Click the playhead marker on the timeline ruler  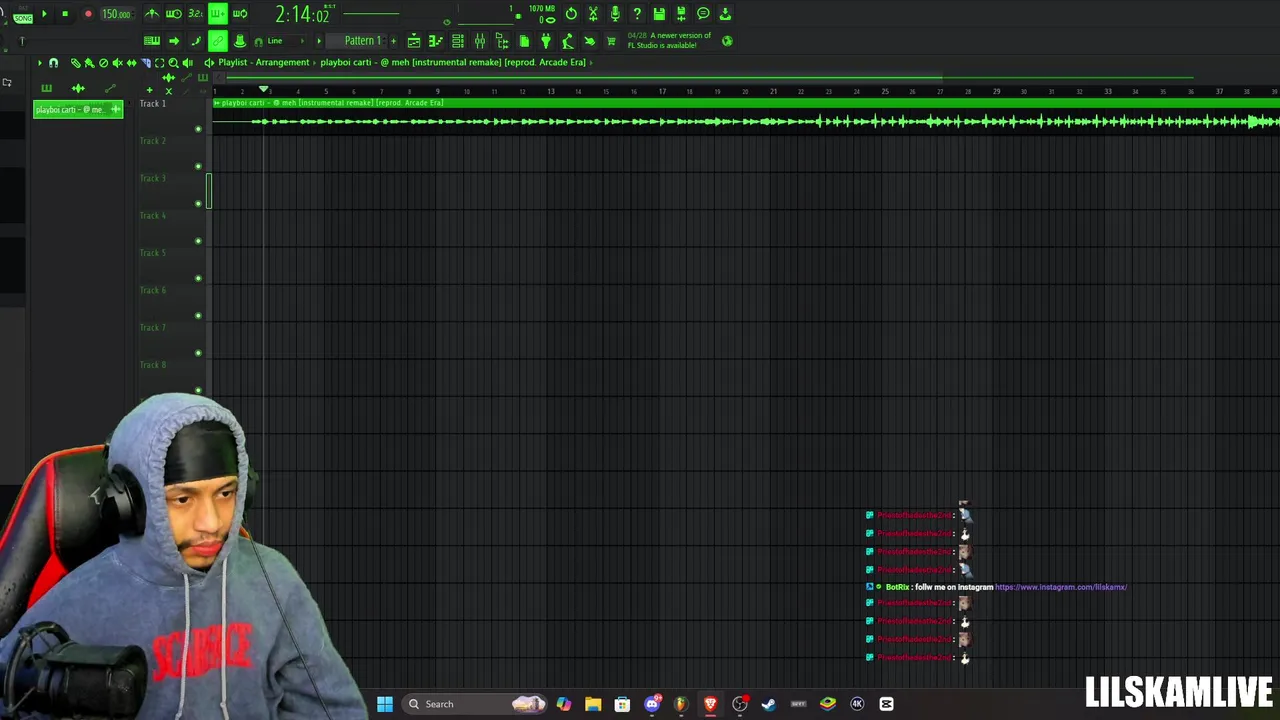[x=263, y=90]
